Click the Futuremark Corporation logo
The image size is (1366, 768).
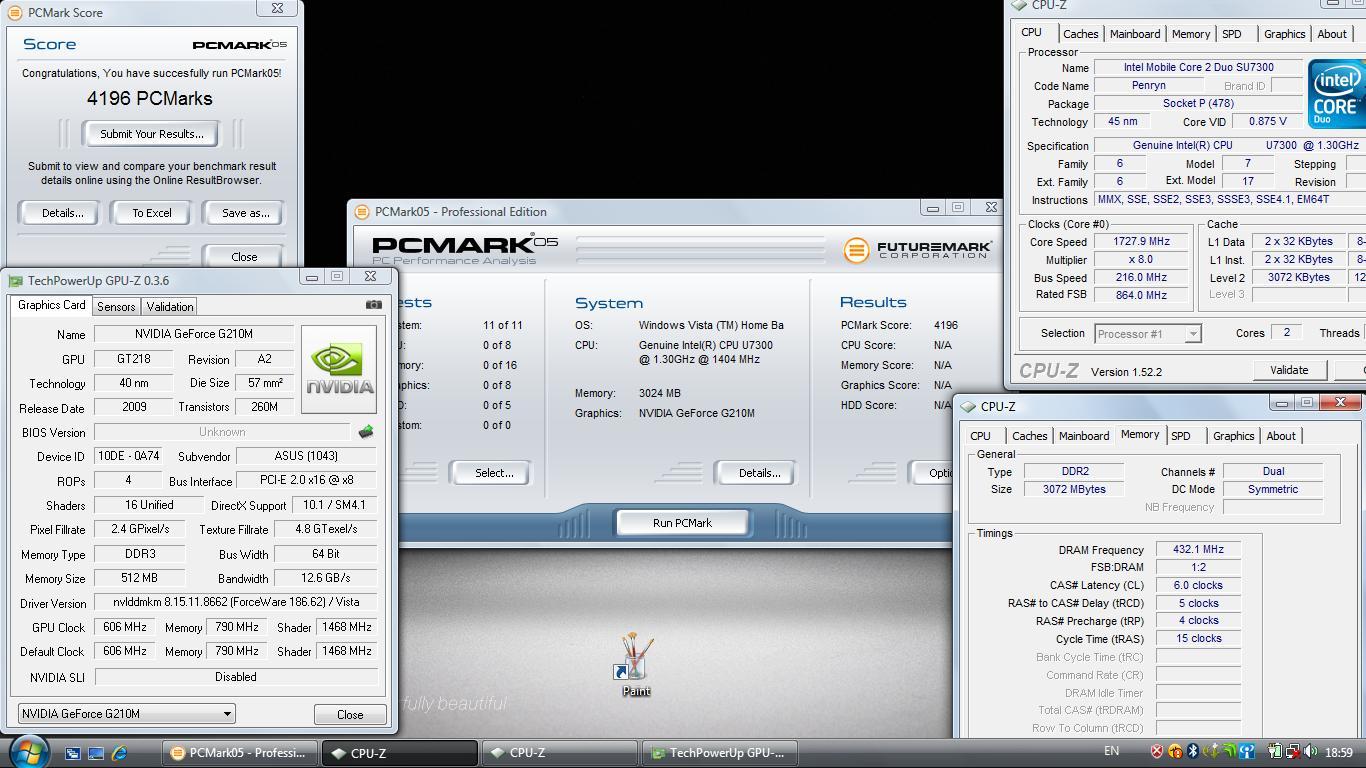point(918,249)
